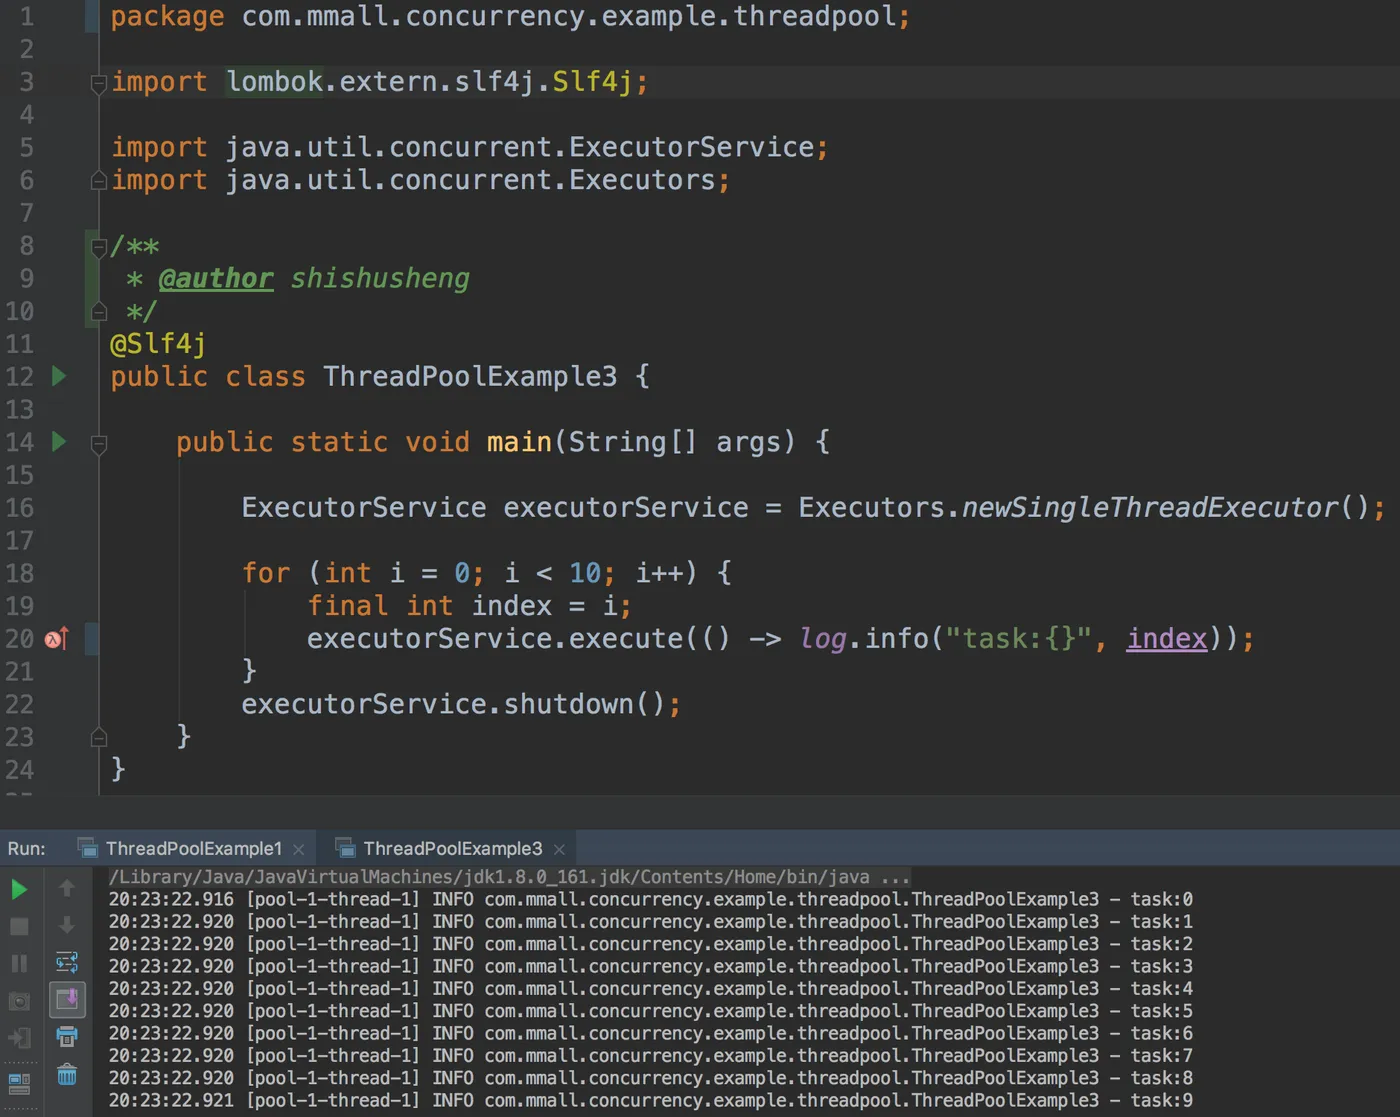1400x1117 pixels.
Task: Clear console with trash can icon
Action: (67, 1075)
